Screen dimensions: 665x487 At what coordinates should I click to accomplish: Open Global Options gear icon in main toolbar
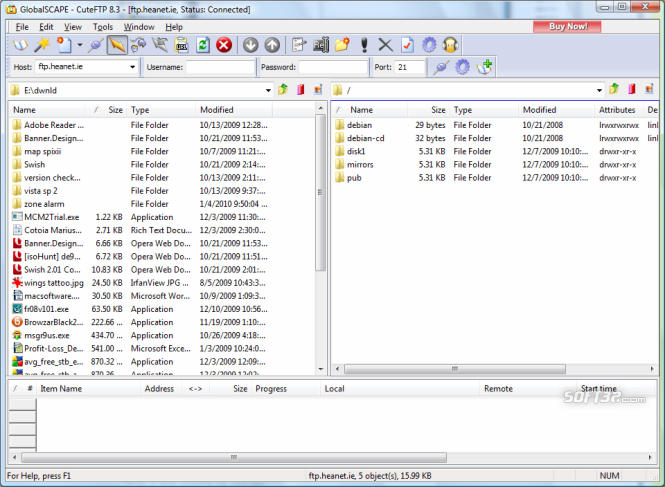click(429, 45)
